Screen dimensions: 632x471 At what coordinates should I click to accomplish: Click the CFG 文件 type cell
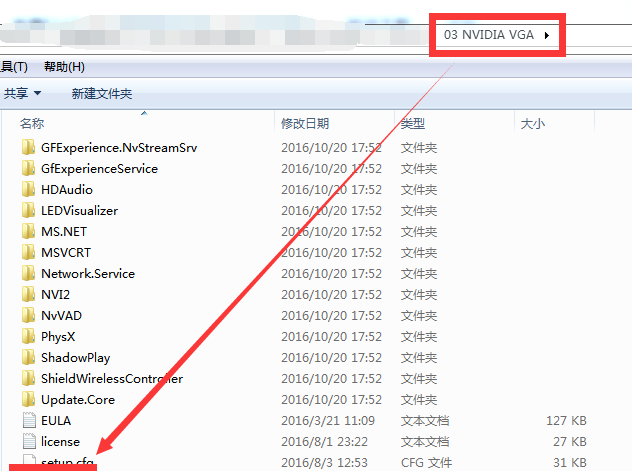coord(426,463)
